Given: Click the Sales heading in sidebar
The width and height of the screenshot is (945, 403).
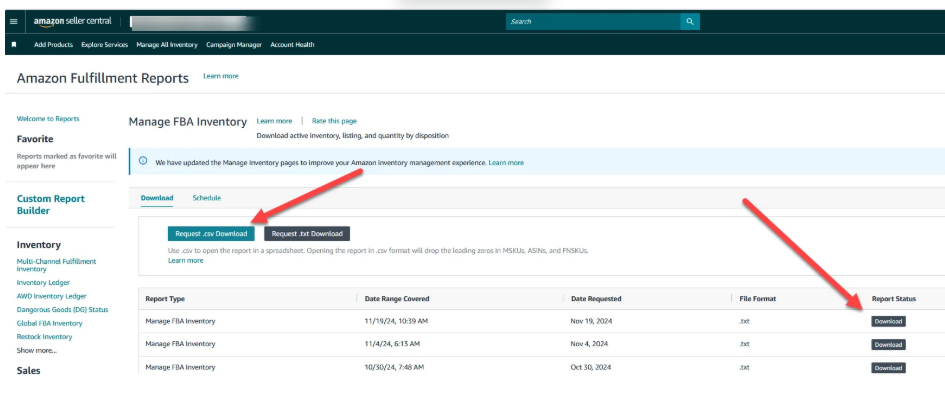Looking at the screenshot, I should [28, 370].
